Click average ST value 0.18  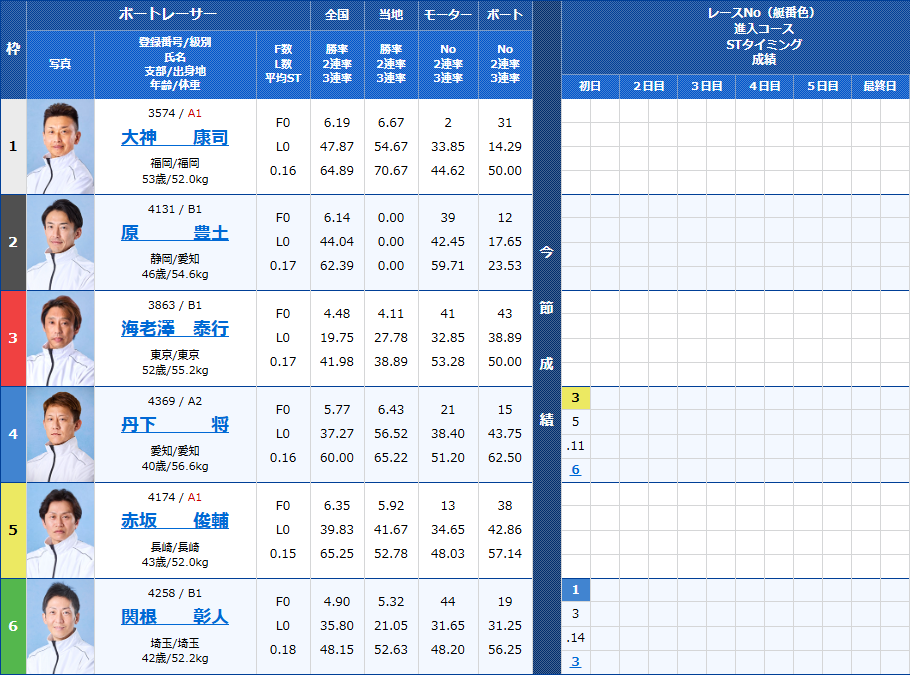[283, 649]
